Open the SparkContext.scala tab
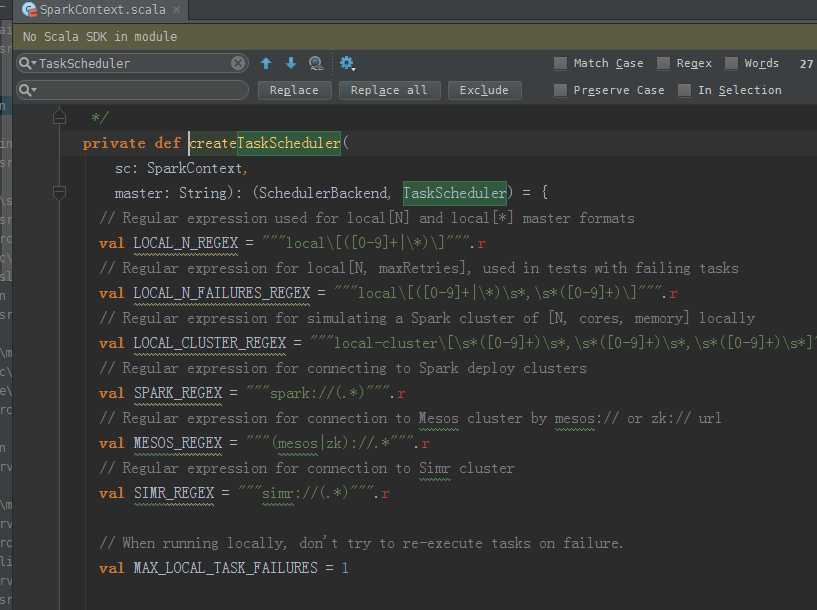Screen dimensions: 817x610 tap(102, 9)
